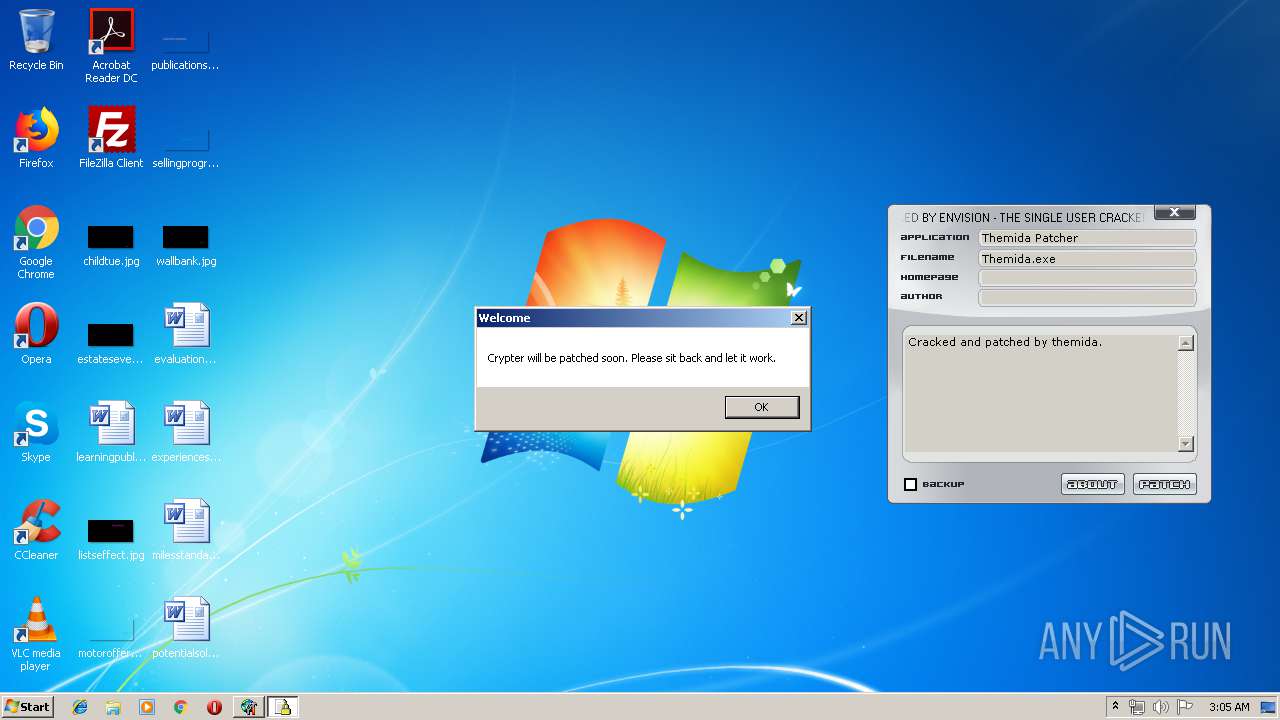Open Chrome from the taskbar
1280x720 pixels.
click(180, 707)
